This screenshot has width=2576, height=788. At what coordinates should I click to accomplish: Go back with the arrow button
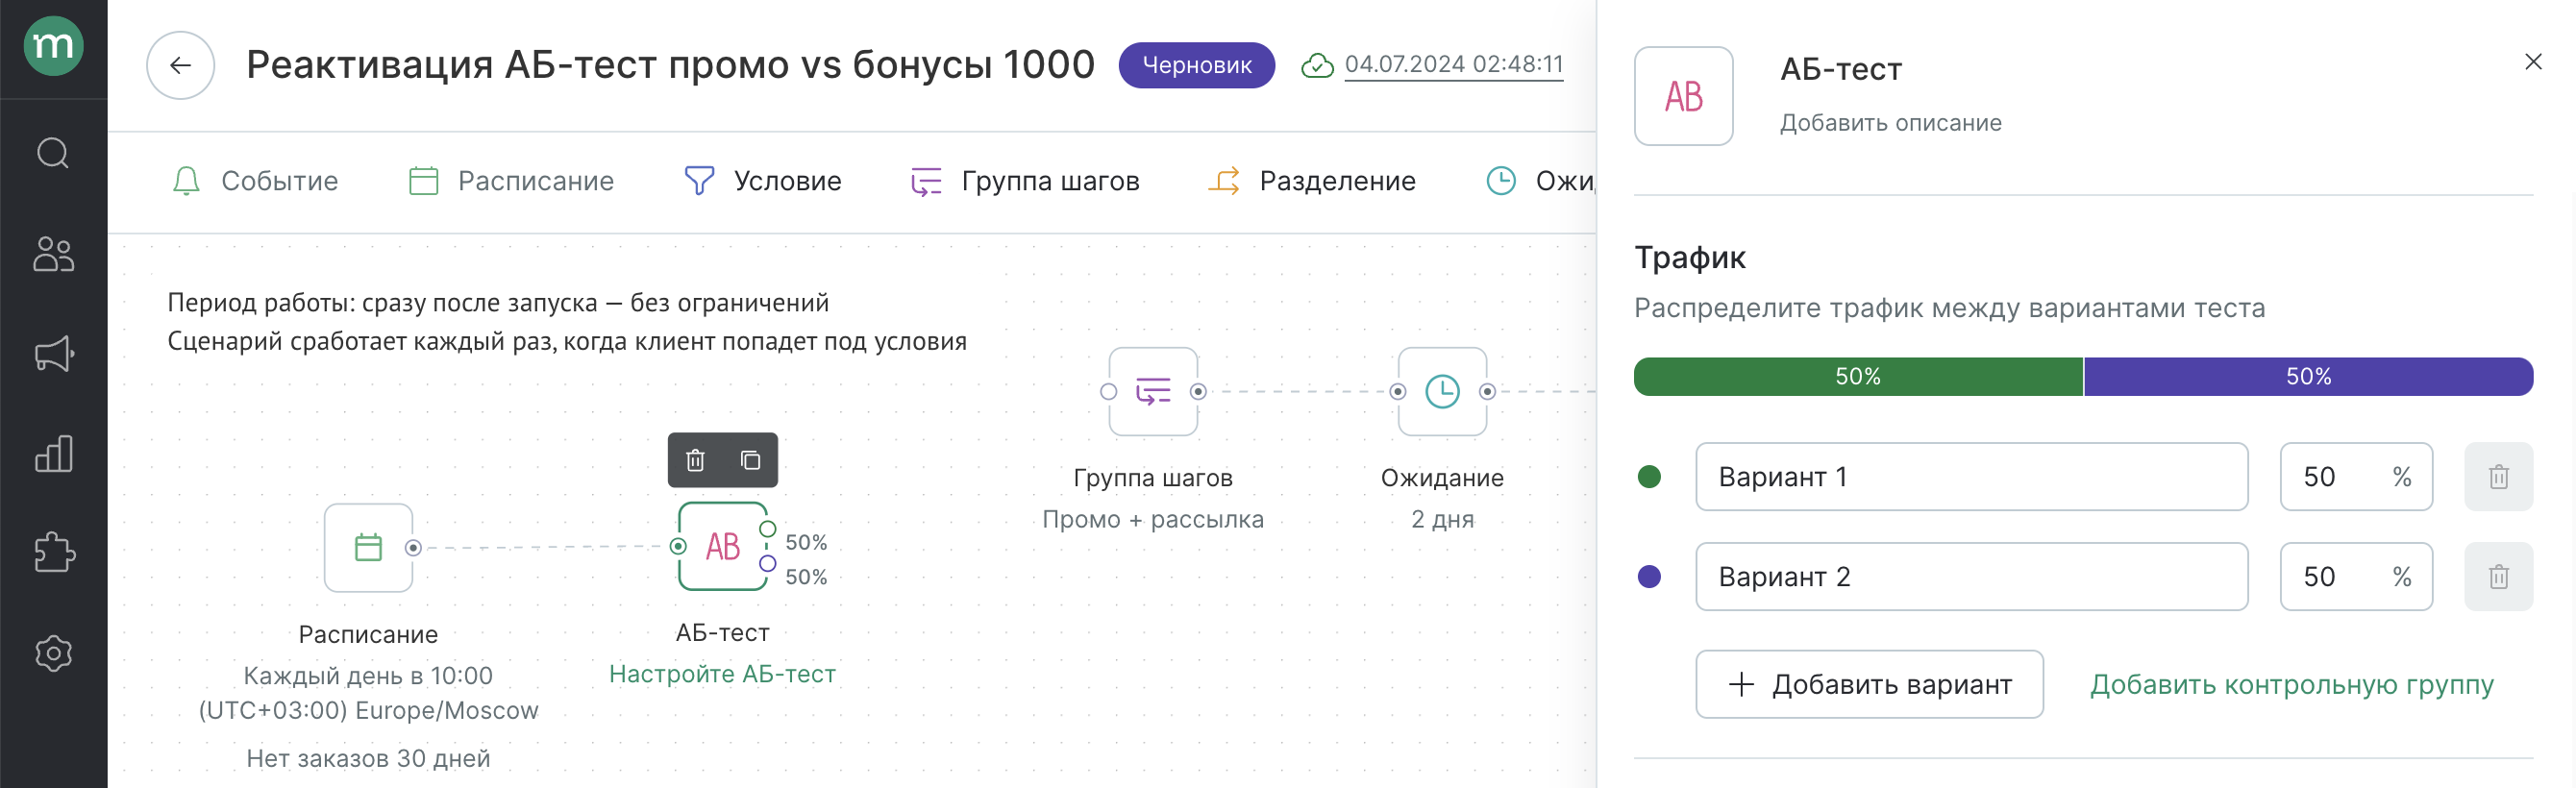[181, 66]
